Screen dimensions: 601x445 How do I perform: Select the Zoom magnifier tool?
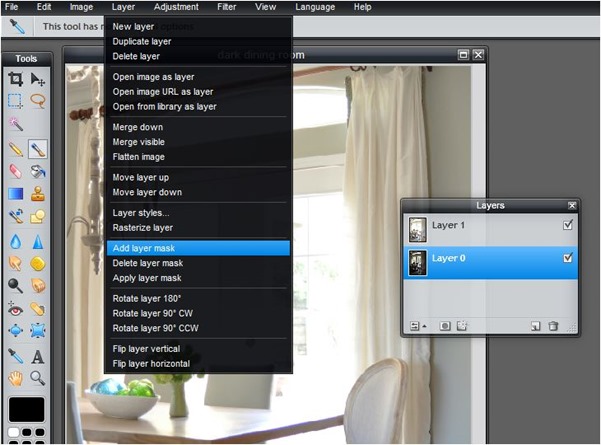pos(38,379)
